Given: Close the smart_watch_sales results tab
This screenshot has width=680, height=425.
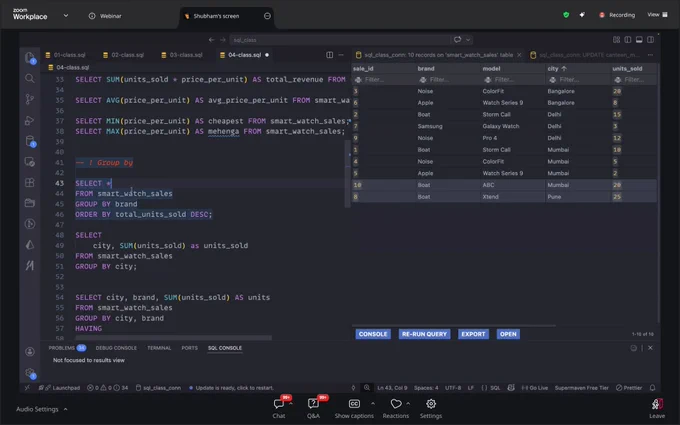Looking at the screenshot, I should [519, 55].
